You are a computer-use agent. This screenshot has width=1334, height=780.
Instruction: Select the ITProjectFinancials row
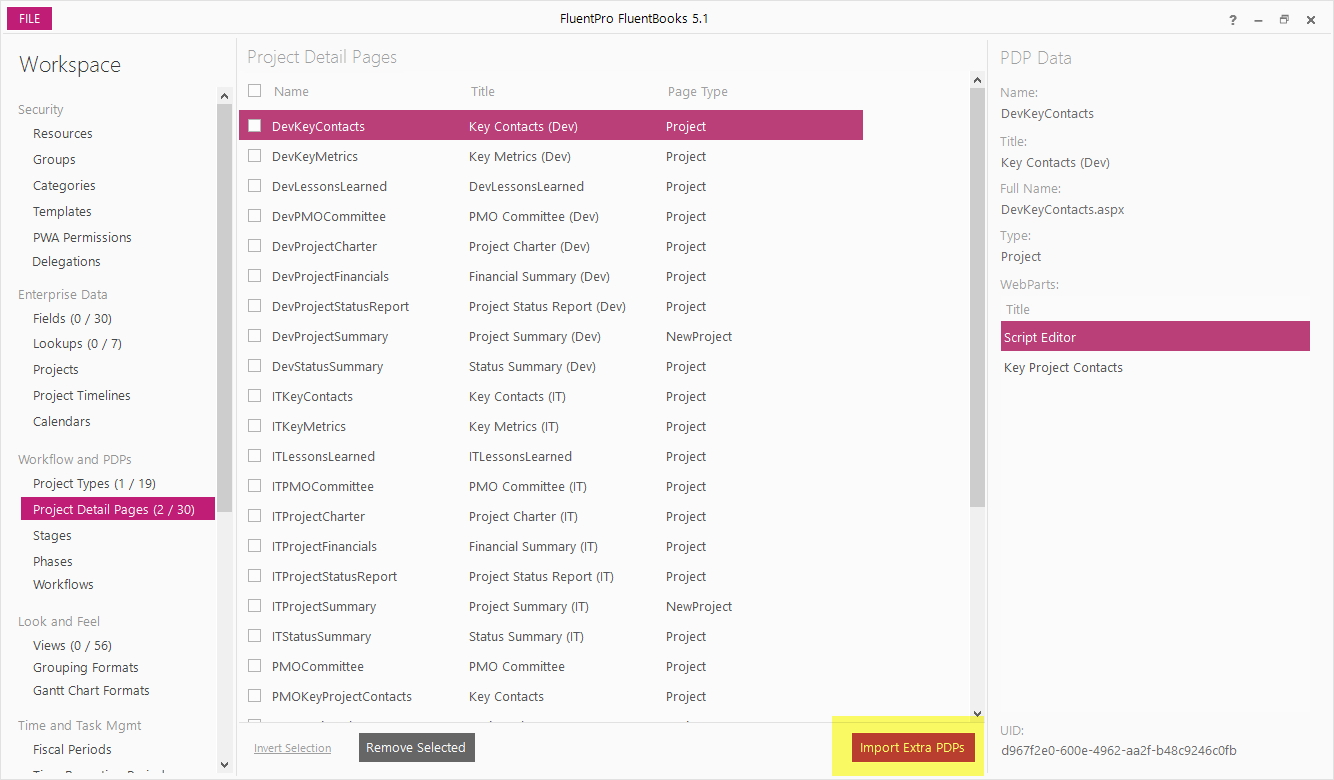550,546
